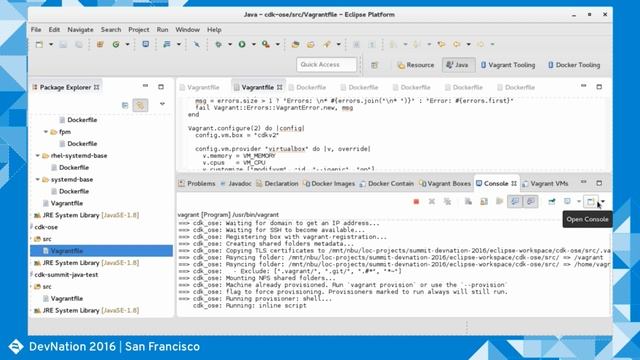Click the Search toolbar icon
Image resolution: width=640 pixels, height=360 pixels.
327,44
